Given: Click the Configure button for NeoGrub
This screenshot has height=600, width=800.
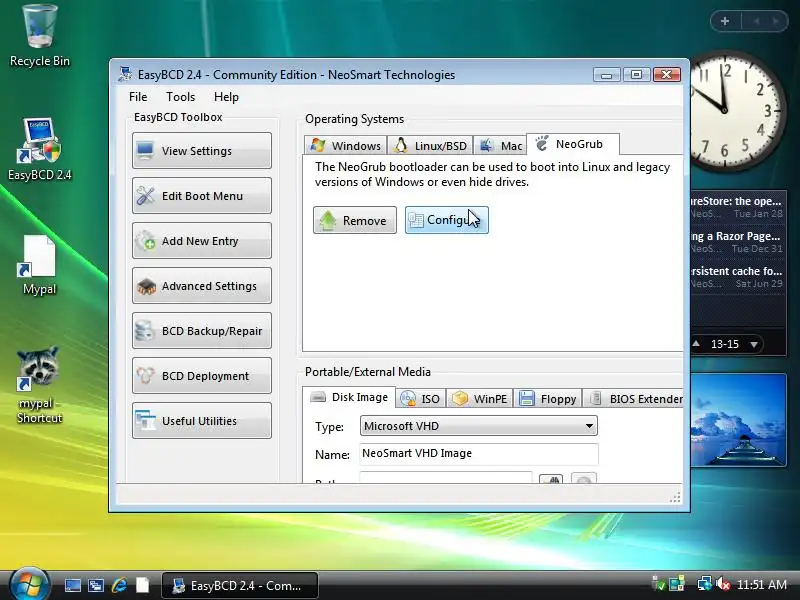Looking at the screenshot, I should (446, 220).
